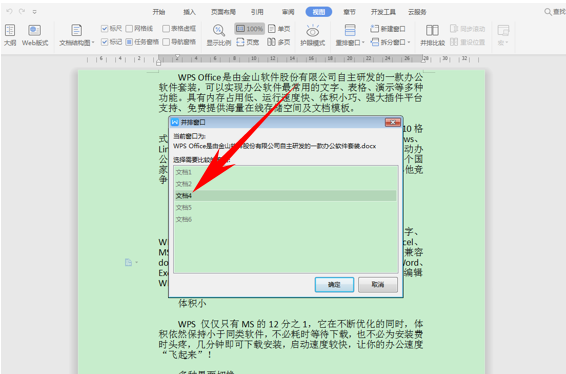Click 重设位置 reset position

(467, 42)
